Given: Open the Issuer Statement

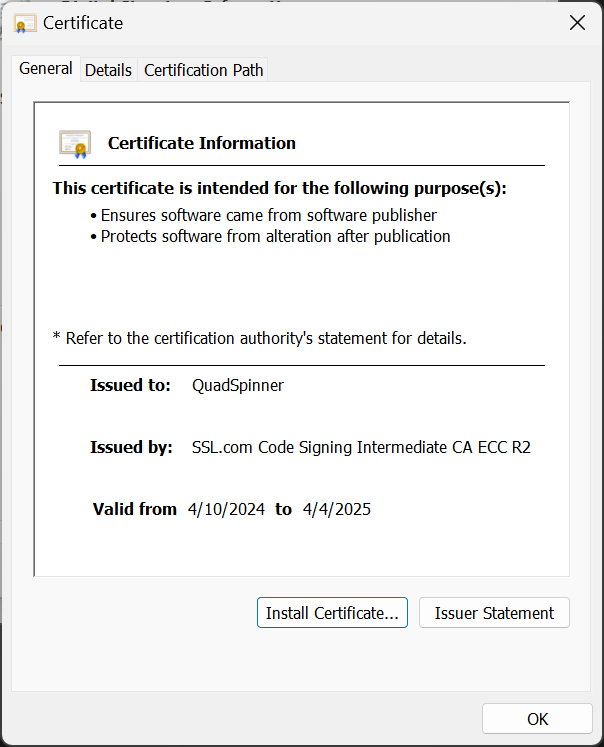Looking at the screenshot, I should 494,613.
